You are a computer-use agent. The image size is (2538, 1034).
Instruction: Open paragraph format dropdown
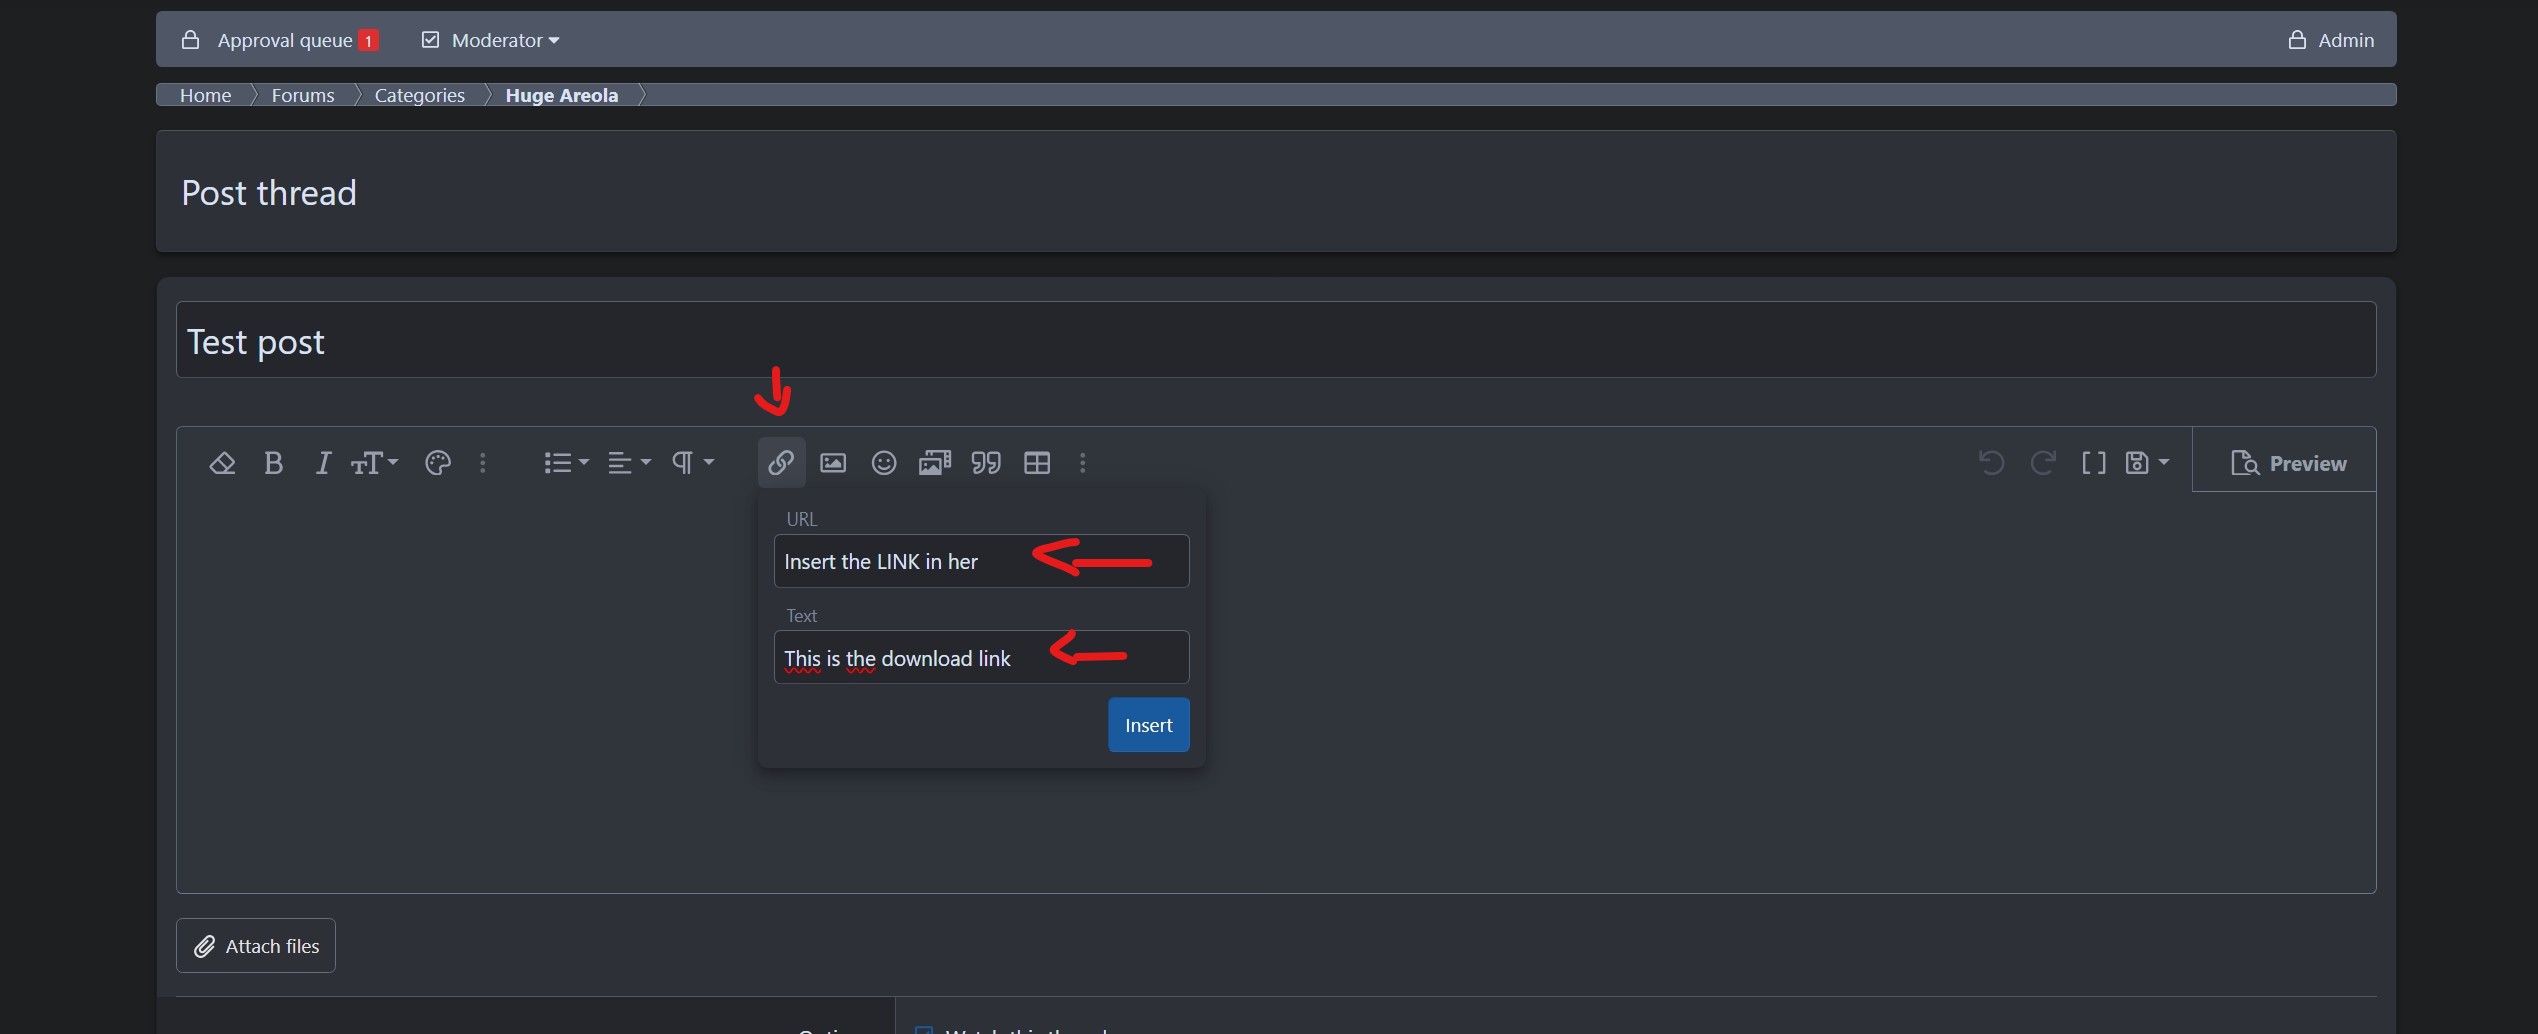[692, 463]
